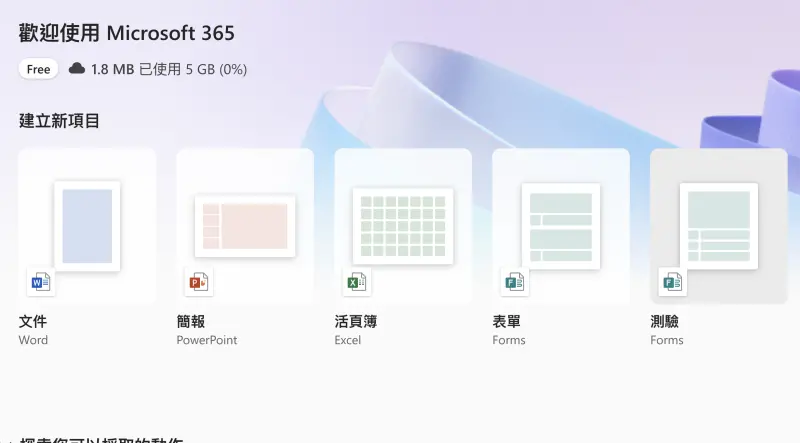The image size is (800, 443).
Task: Click the Forms icon on 測驗 card
Action: (x=672, y=282)
